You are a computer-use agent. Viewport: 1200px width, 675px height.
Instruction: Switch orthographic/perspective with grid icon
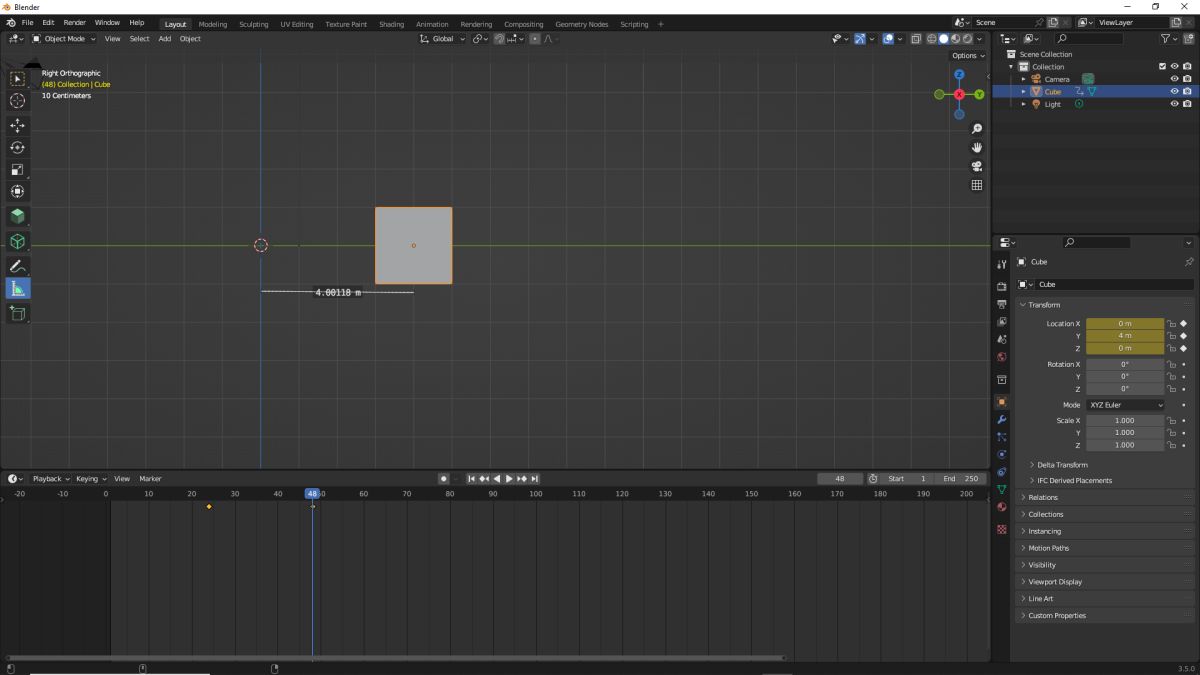pos(977,185)
